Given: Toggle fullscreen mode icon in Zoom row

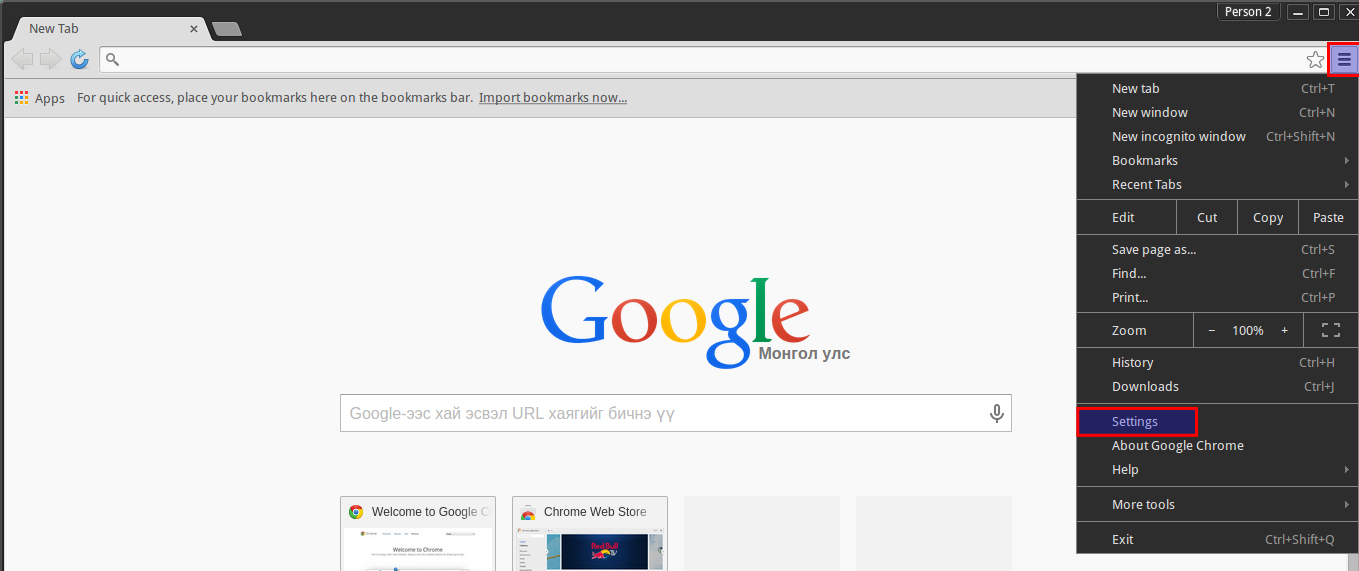Looking at the screenshot, I should click(x=1330, y=330).
